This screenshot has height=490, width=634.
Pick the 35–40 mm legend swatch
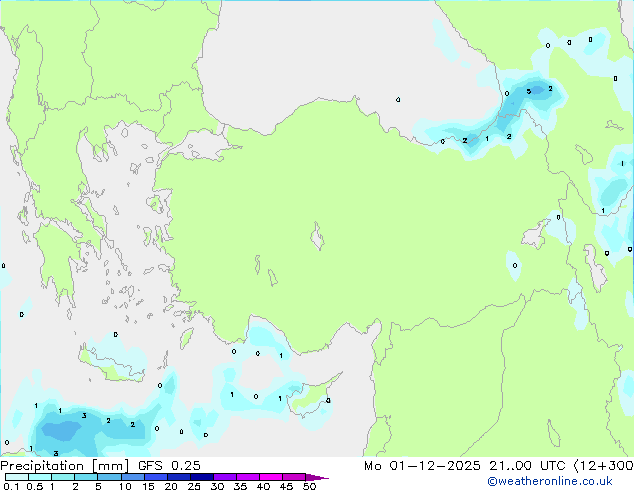[x=248, y=477]
